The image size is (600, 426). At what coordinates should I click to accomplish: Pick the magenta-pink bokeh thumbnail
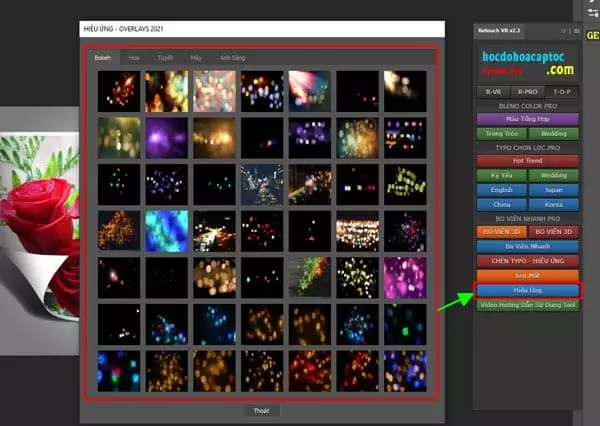coord(404,276)
